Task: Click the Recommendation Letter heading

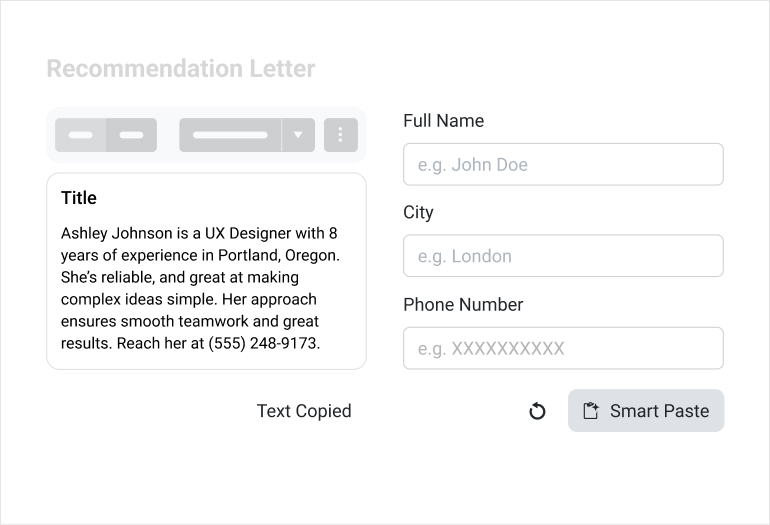Action: click(181, 69)
